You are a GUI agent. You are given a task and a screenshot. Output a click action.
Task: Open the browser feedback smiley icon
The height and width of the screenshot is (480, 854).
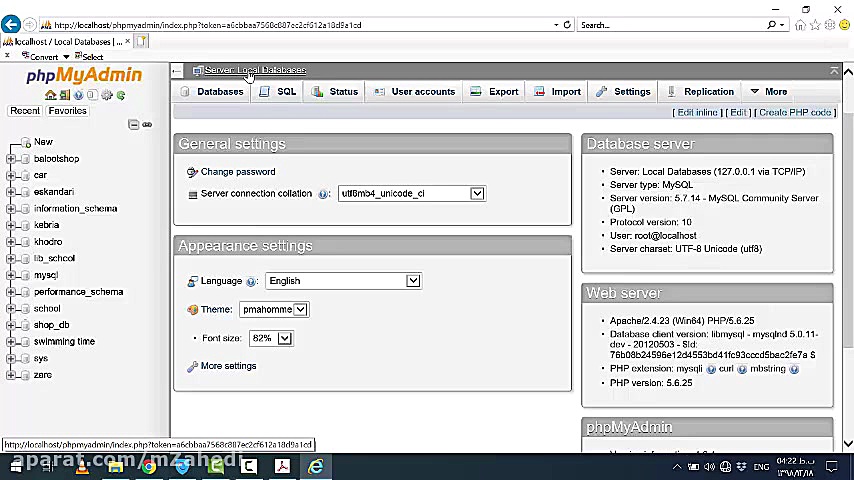click(844, 25)
